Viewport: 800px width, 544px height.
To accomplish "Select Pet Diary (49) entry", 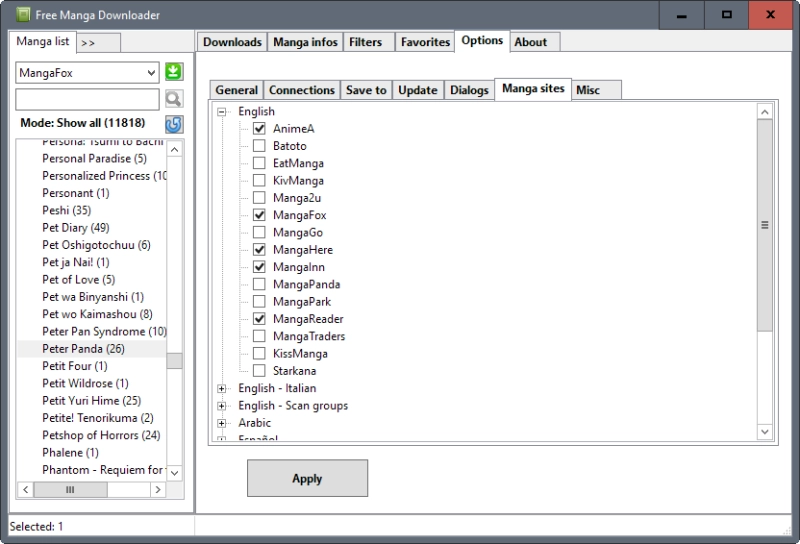I will pyautogui.click(x=76, y=228).
